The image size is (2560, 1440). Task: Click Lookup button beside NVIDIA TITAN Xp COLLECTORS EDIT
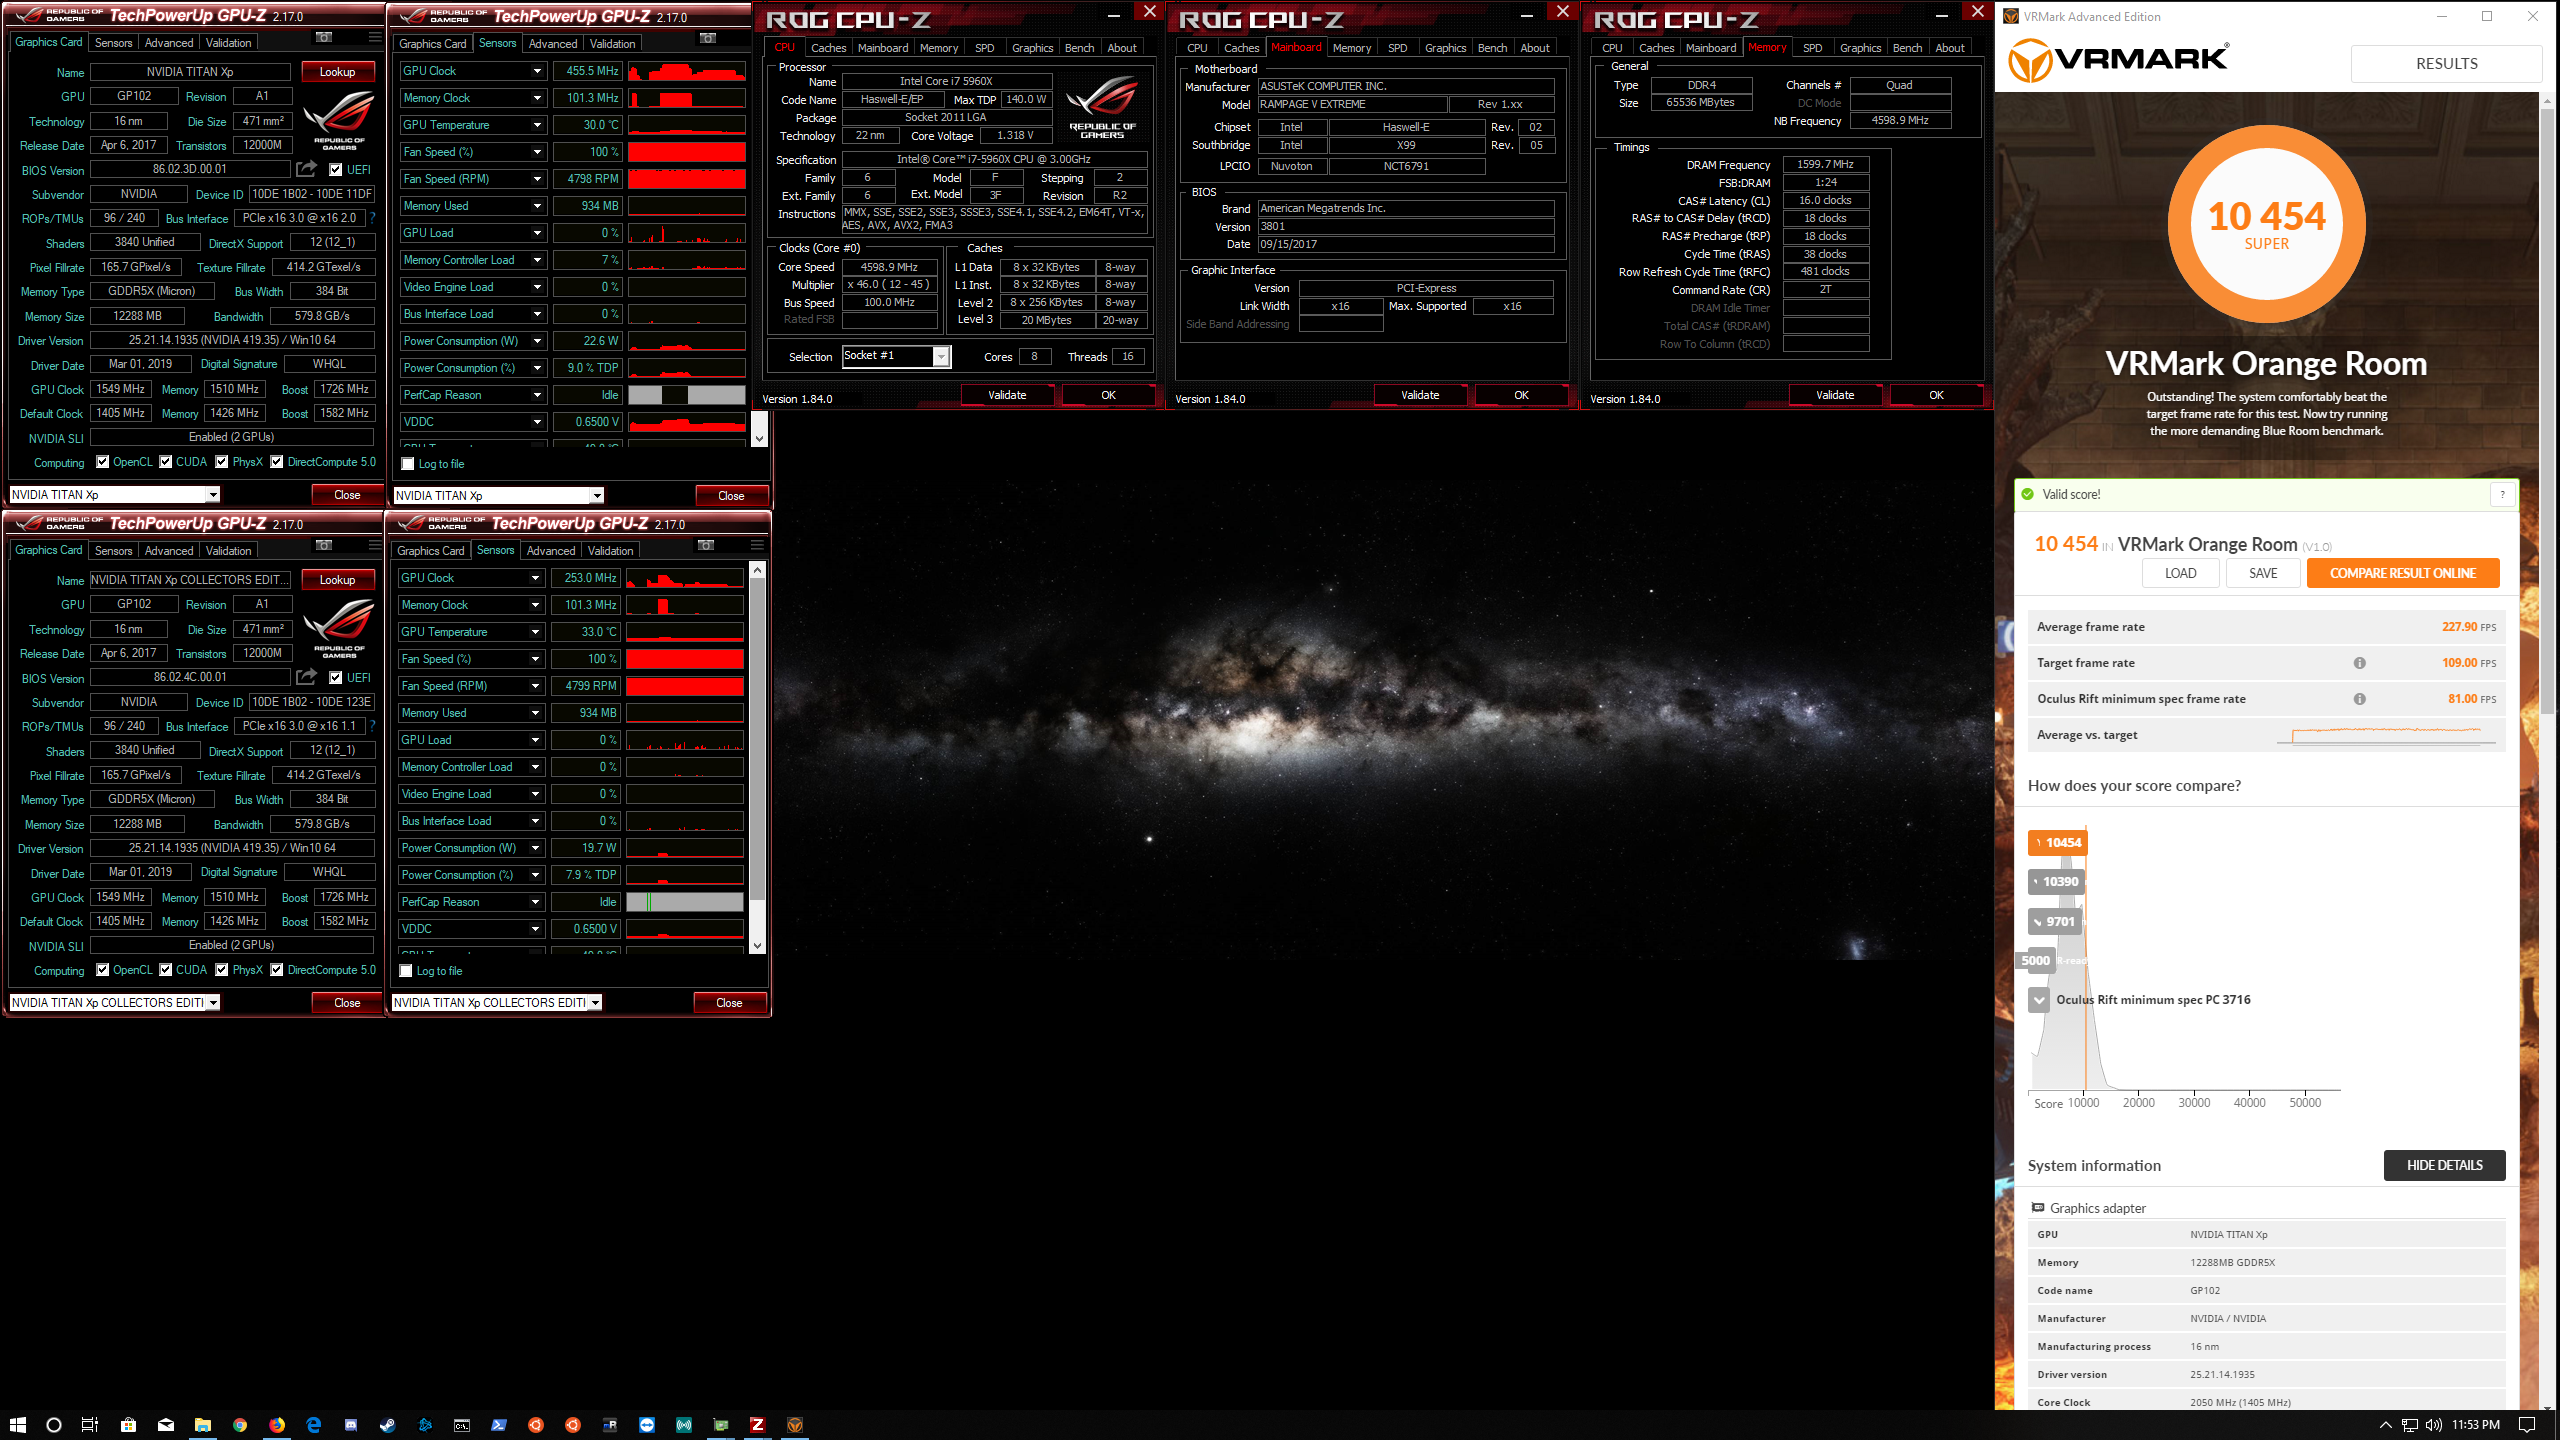337,580
